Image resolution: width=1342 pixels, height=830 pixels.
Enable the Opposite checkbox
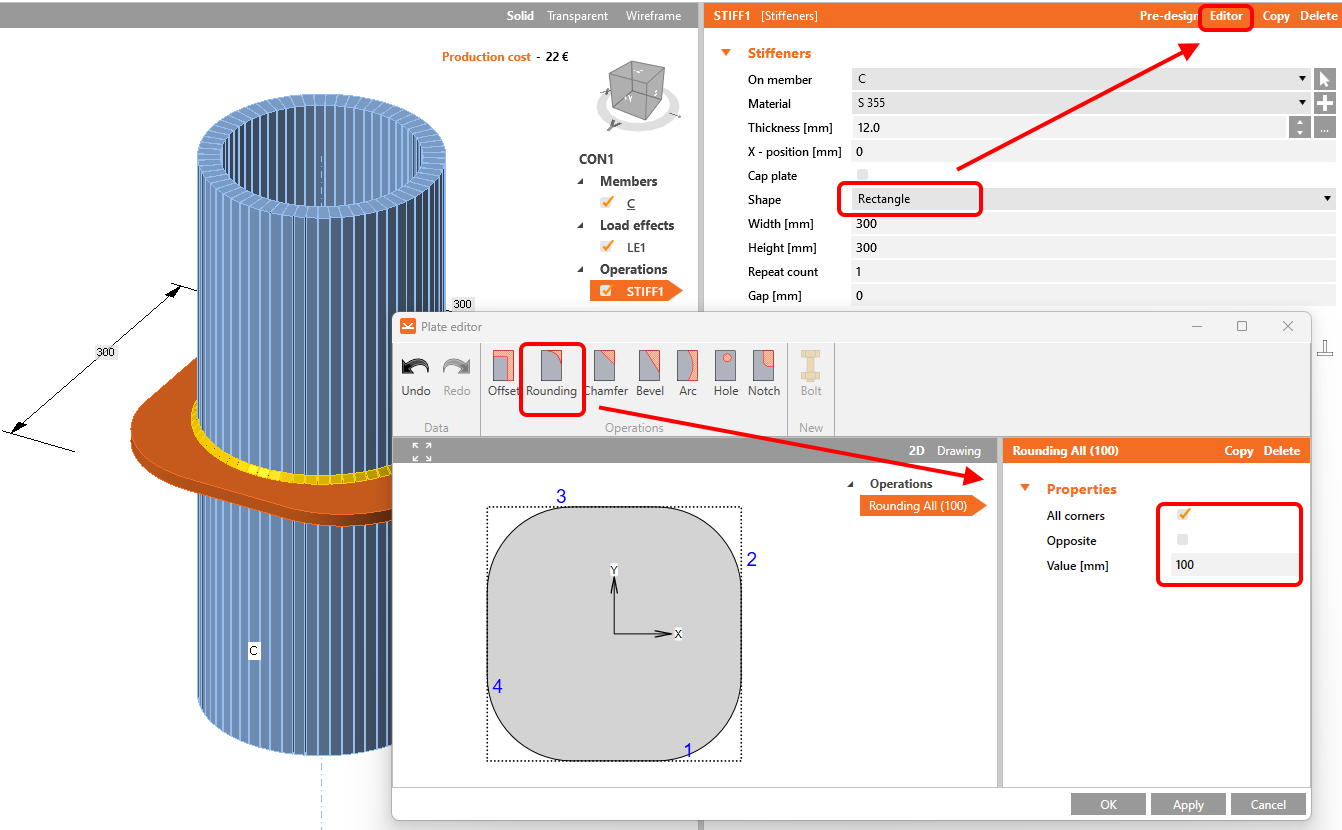pos(1183,540)
